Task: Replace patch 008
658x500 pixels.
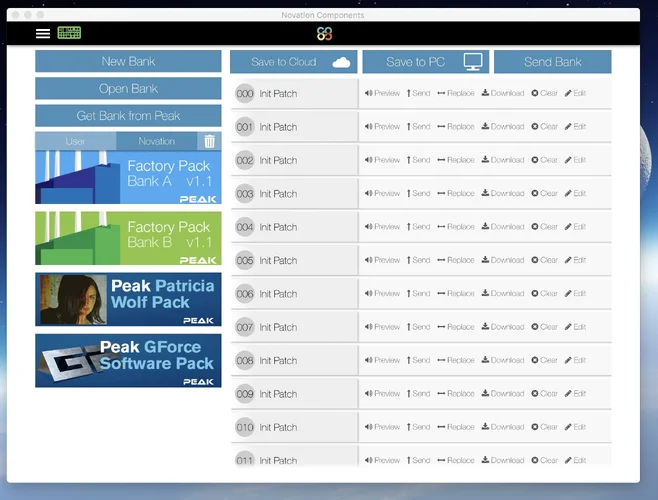Action: tap(456, 360)
